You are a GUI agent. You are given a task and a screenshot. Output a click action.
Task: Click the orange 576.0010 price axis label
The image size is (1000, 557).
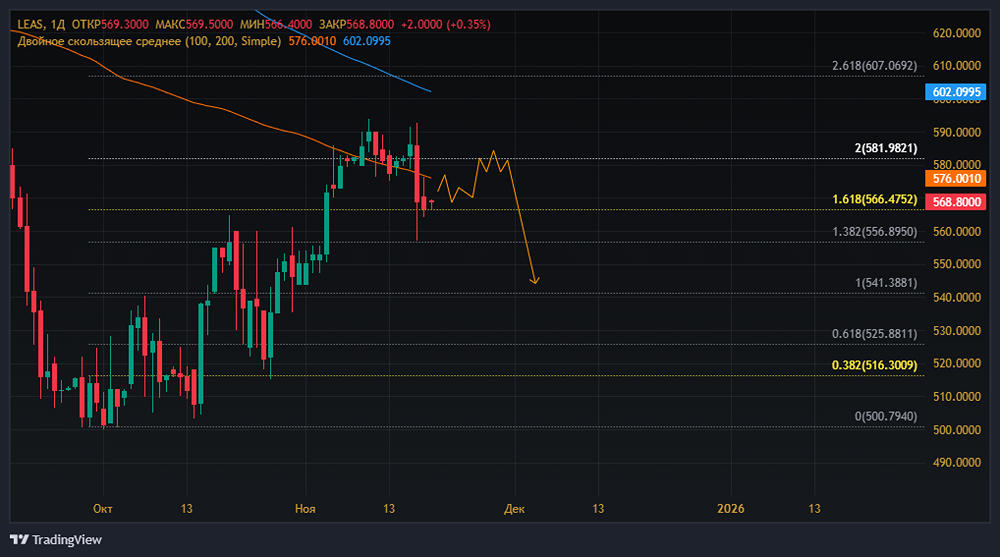point(955,179)
